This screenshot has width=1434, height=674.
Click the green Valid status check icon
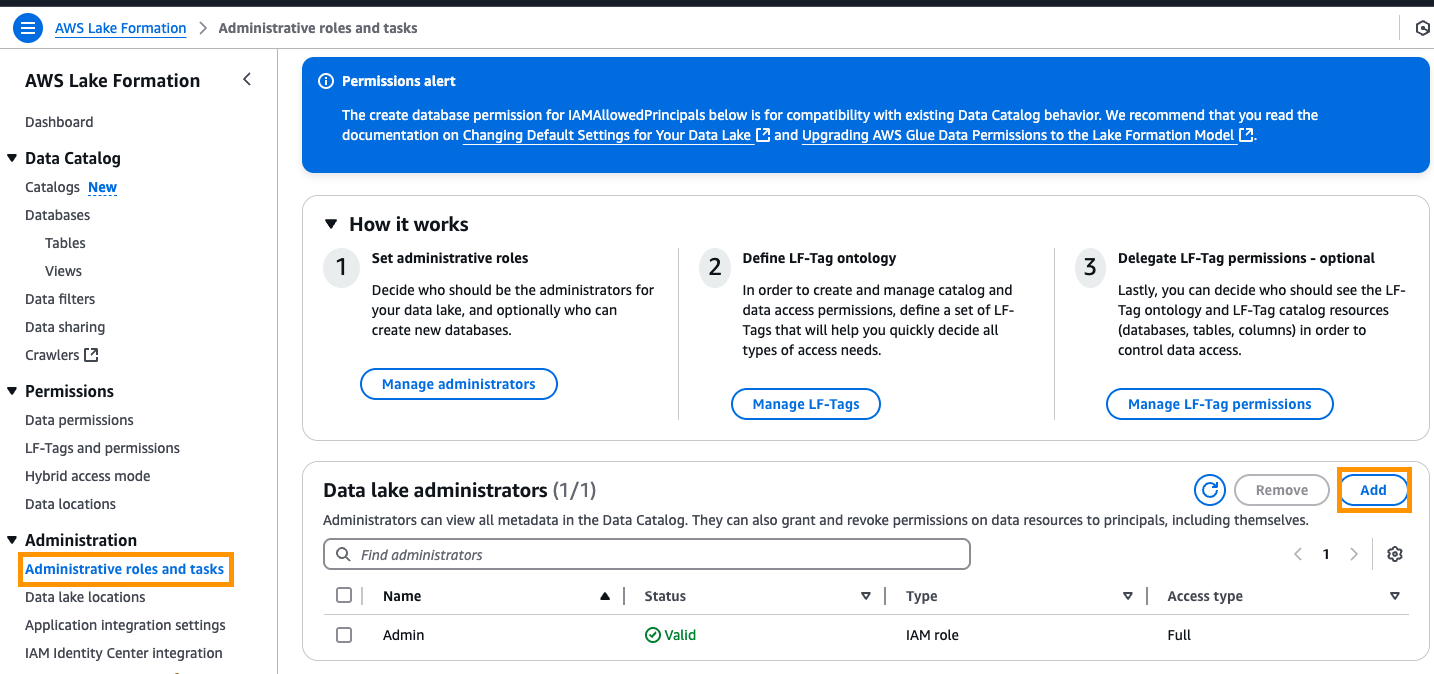653,635
